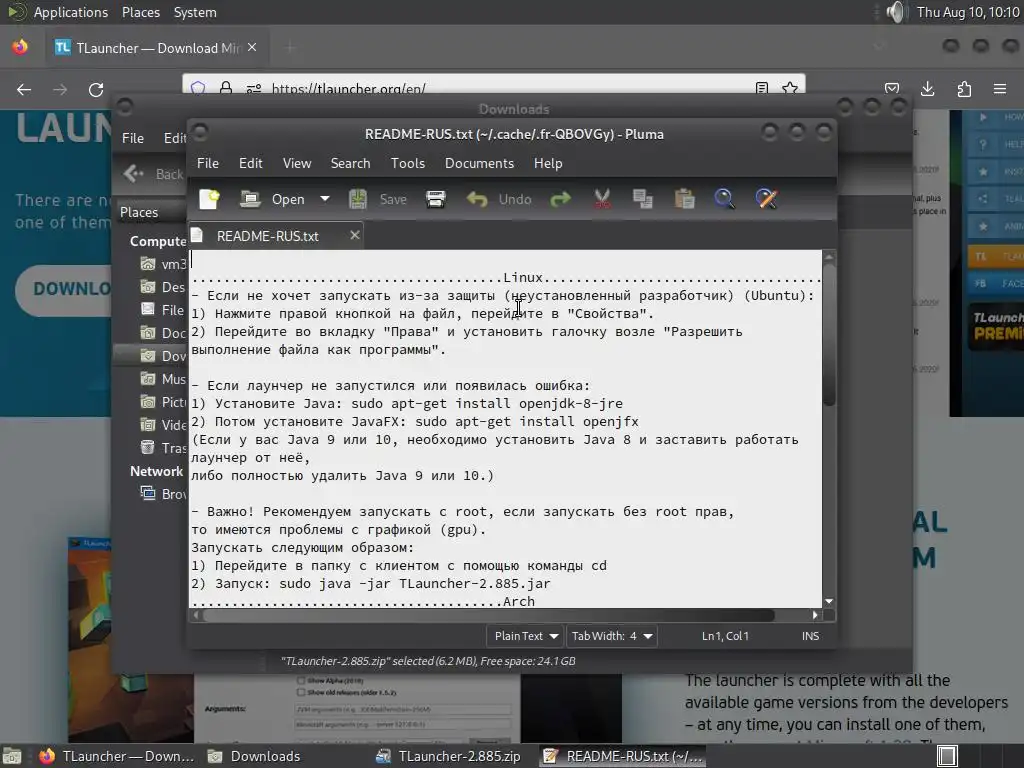Reload the TLauncher page in Firefox
Image resolution: width=1024 pixels, height=768 pixels.
96,89
